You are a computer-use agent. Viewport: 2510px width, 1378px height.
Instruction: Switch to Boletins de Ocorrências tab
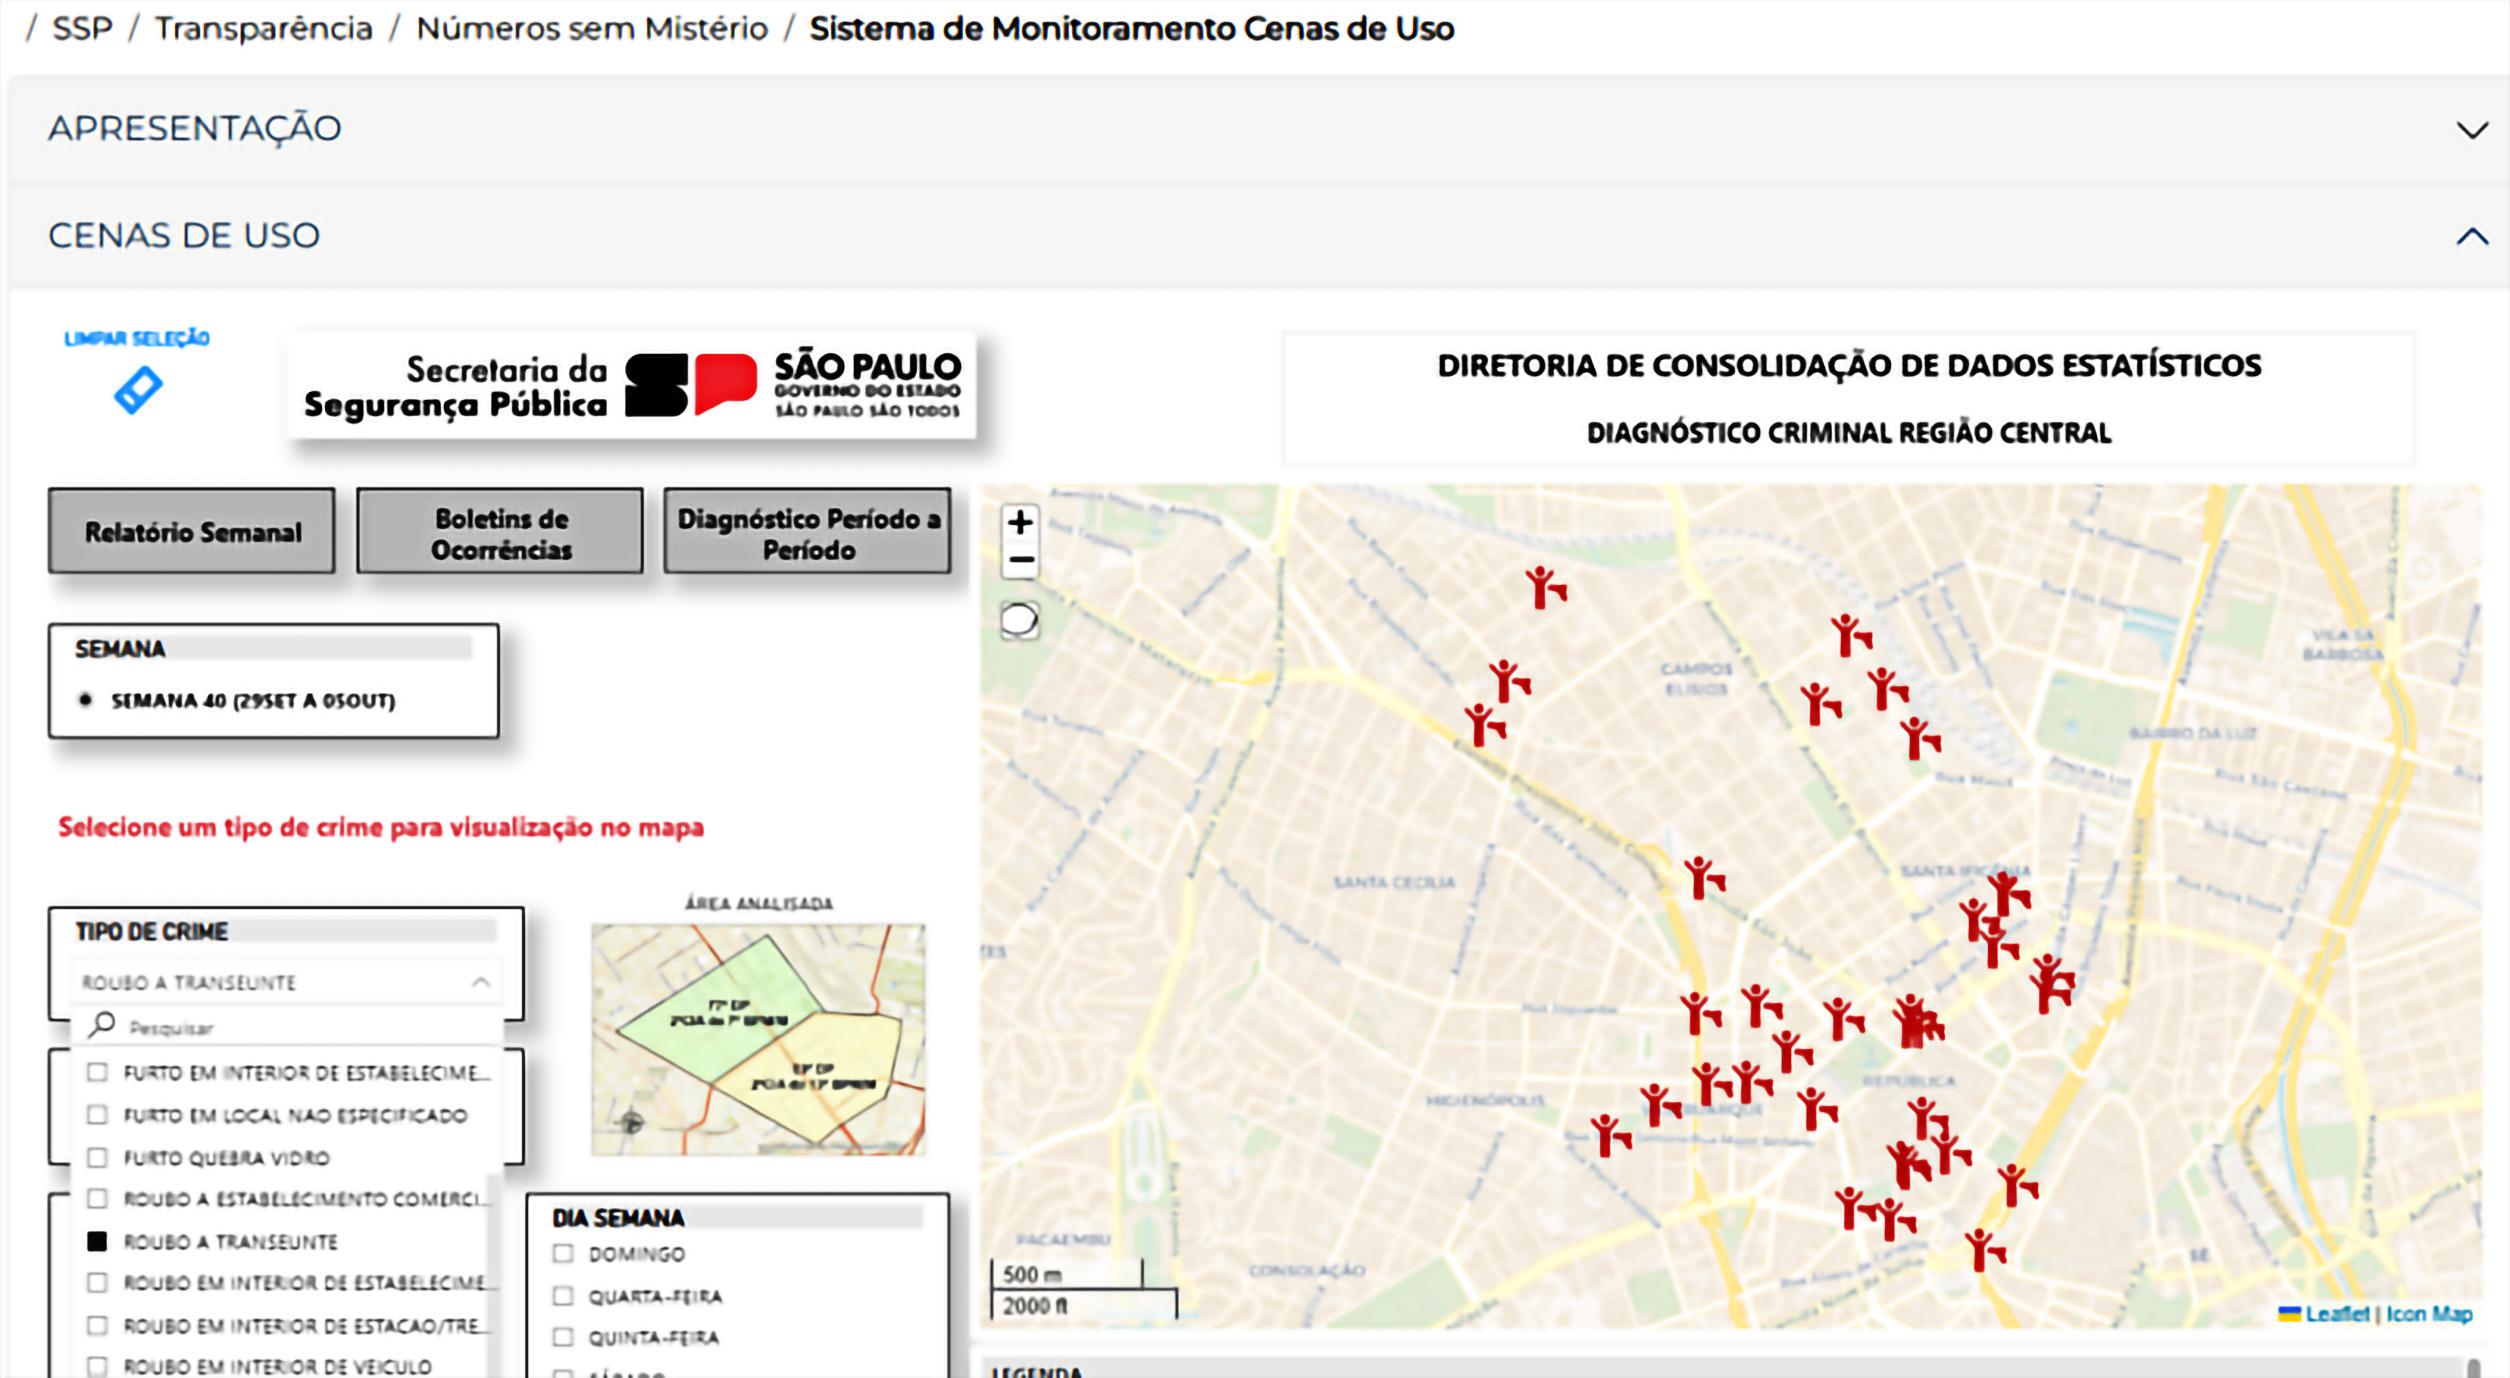click(500, 531)
